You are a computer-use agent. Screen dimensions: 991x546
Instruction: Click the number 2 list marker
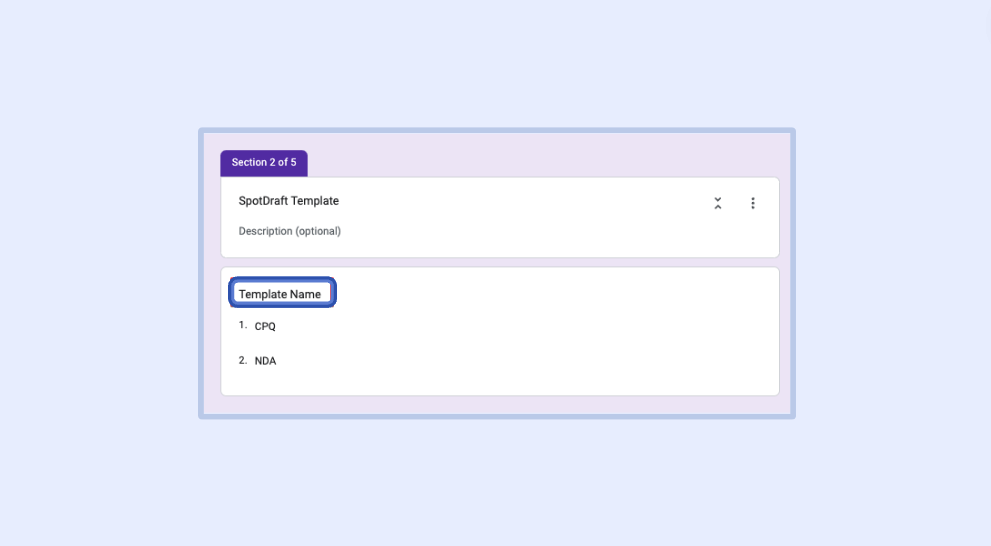click(242, 360)
